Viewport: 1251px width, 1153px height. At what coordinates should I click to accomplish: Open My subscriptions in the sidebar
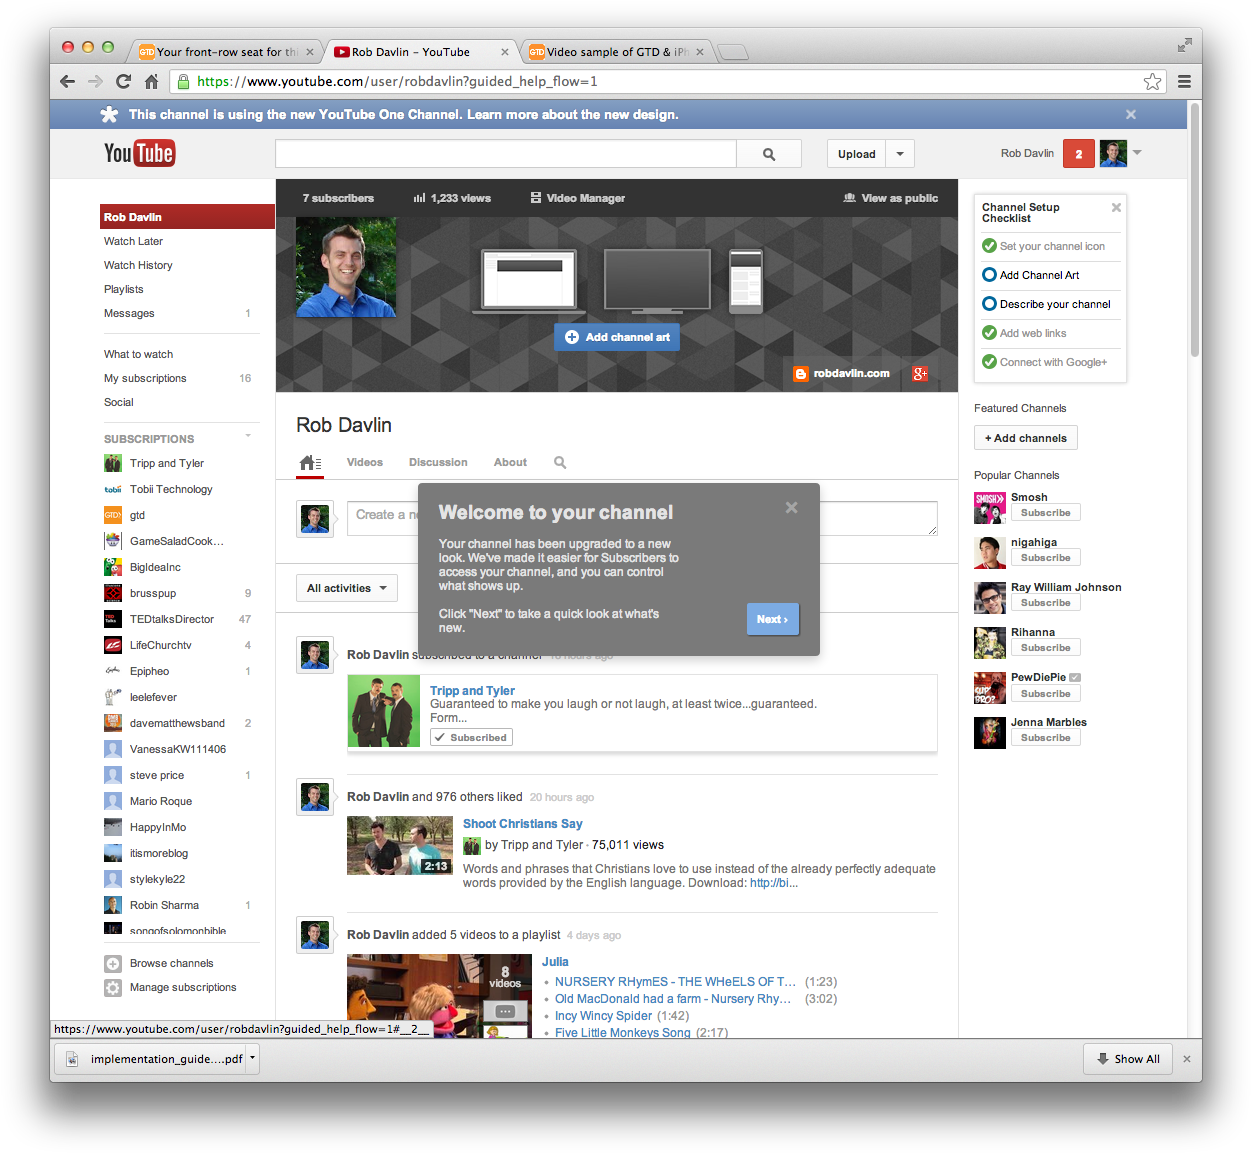[145, 378]
